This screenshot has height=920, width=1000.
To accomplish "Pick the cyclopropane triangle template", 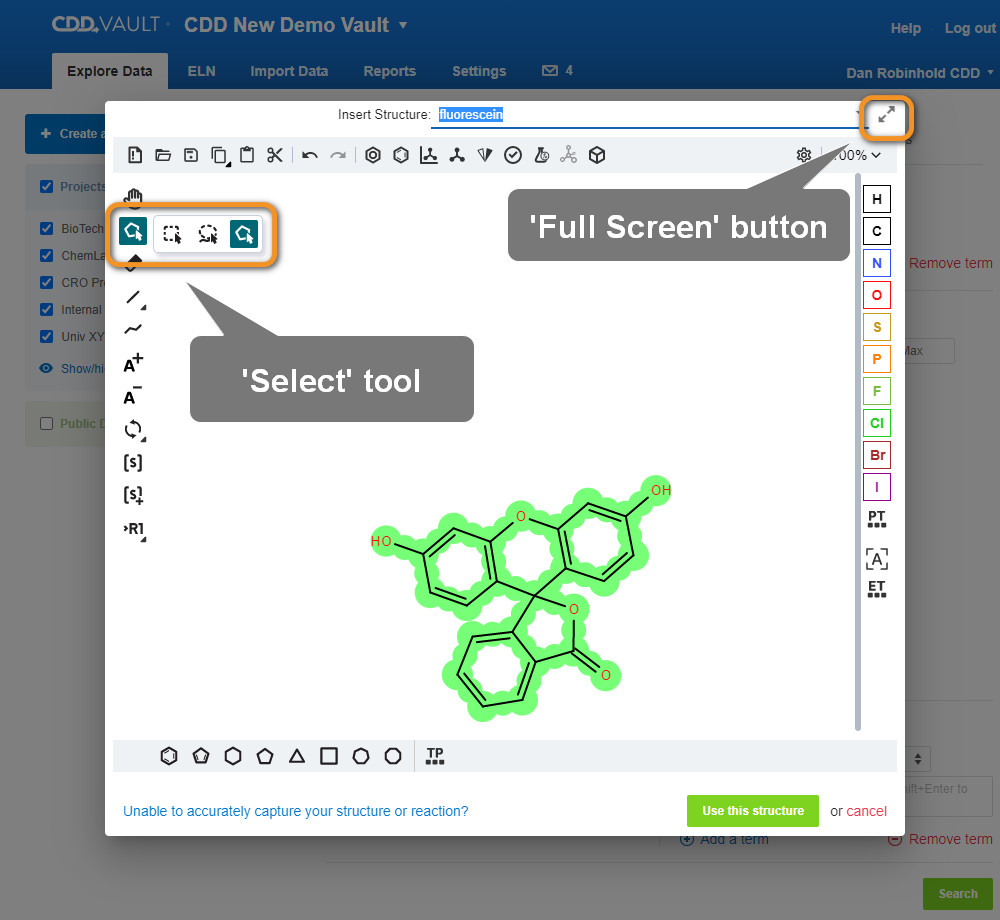I will [297, 756].
